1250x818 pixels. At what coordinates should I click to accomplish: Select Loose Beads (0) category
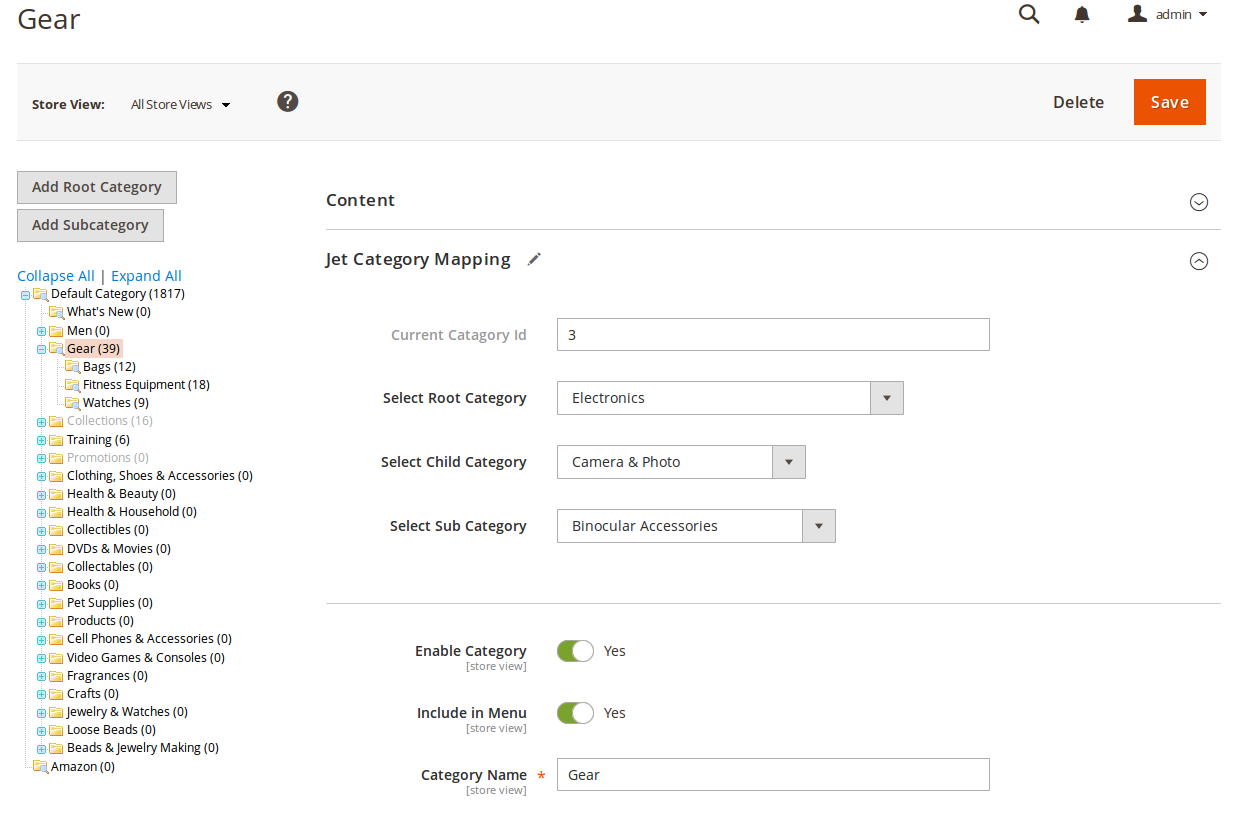[x=111, y=730]
